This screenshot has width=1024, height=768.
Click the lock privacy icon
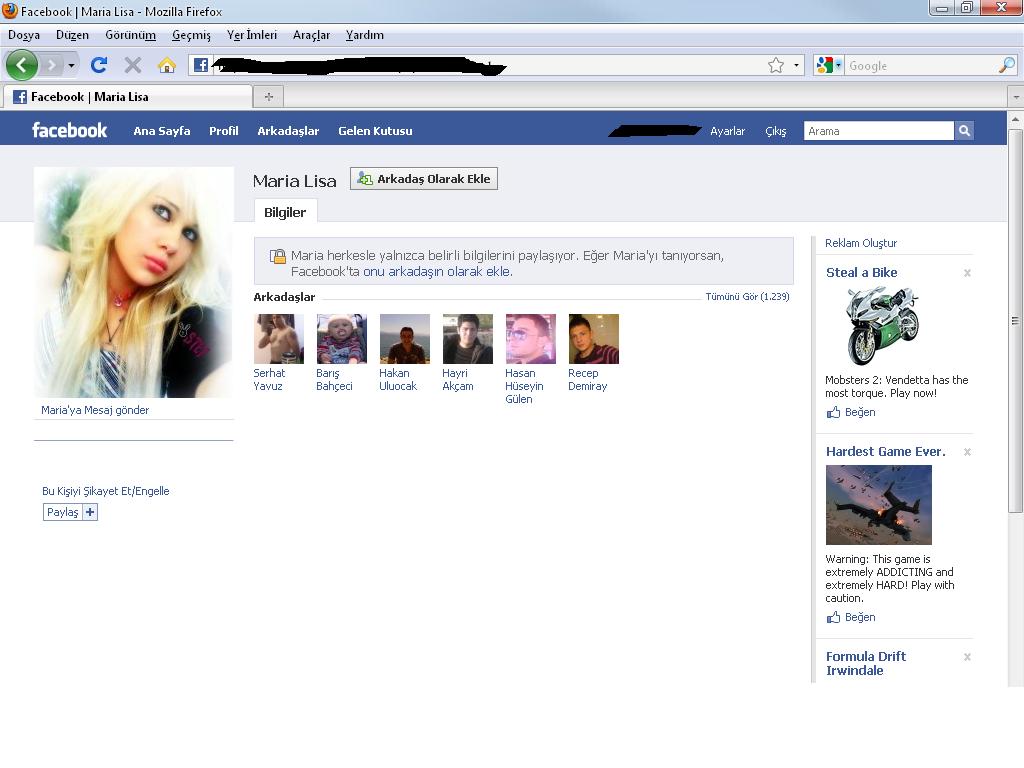278,256
